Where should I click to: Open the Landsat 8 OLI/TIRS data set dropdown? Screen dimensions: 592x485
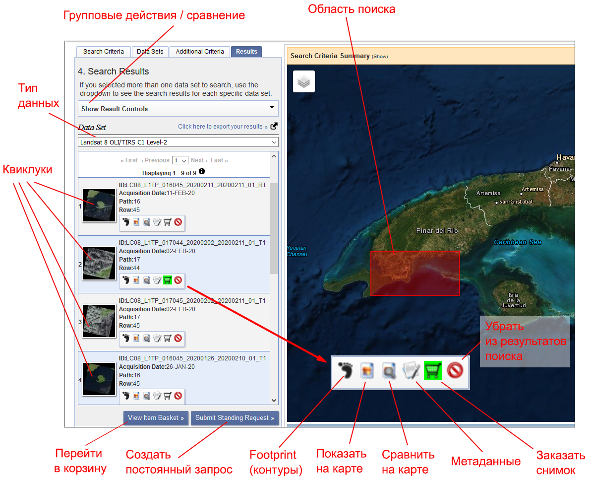(x=178, y=142)
